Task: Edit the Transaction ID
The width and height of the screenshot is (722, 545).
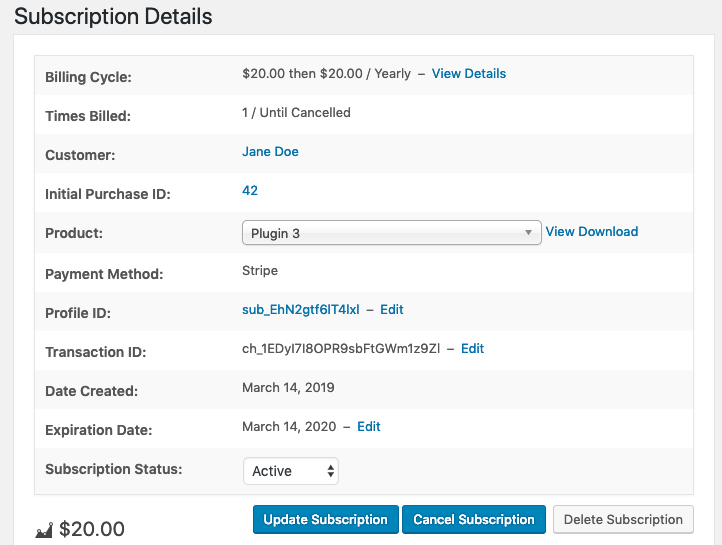Action: 472,349
